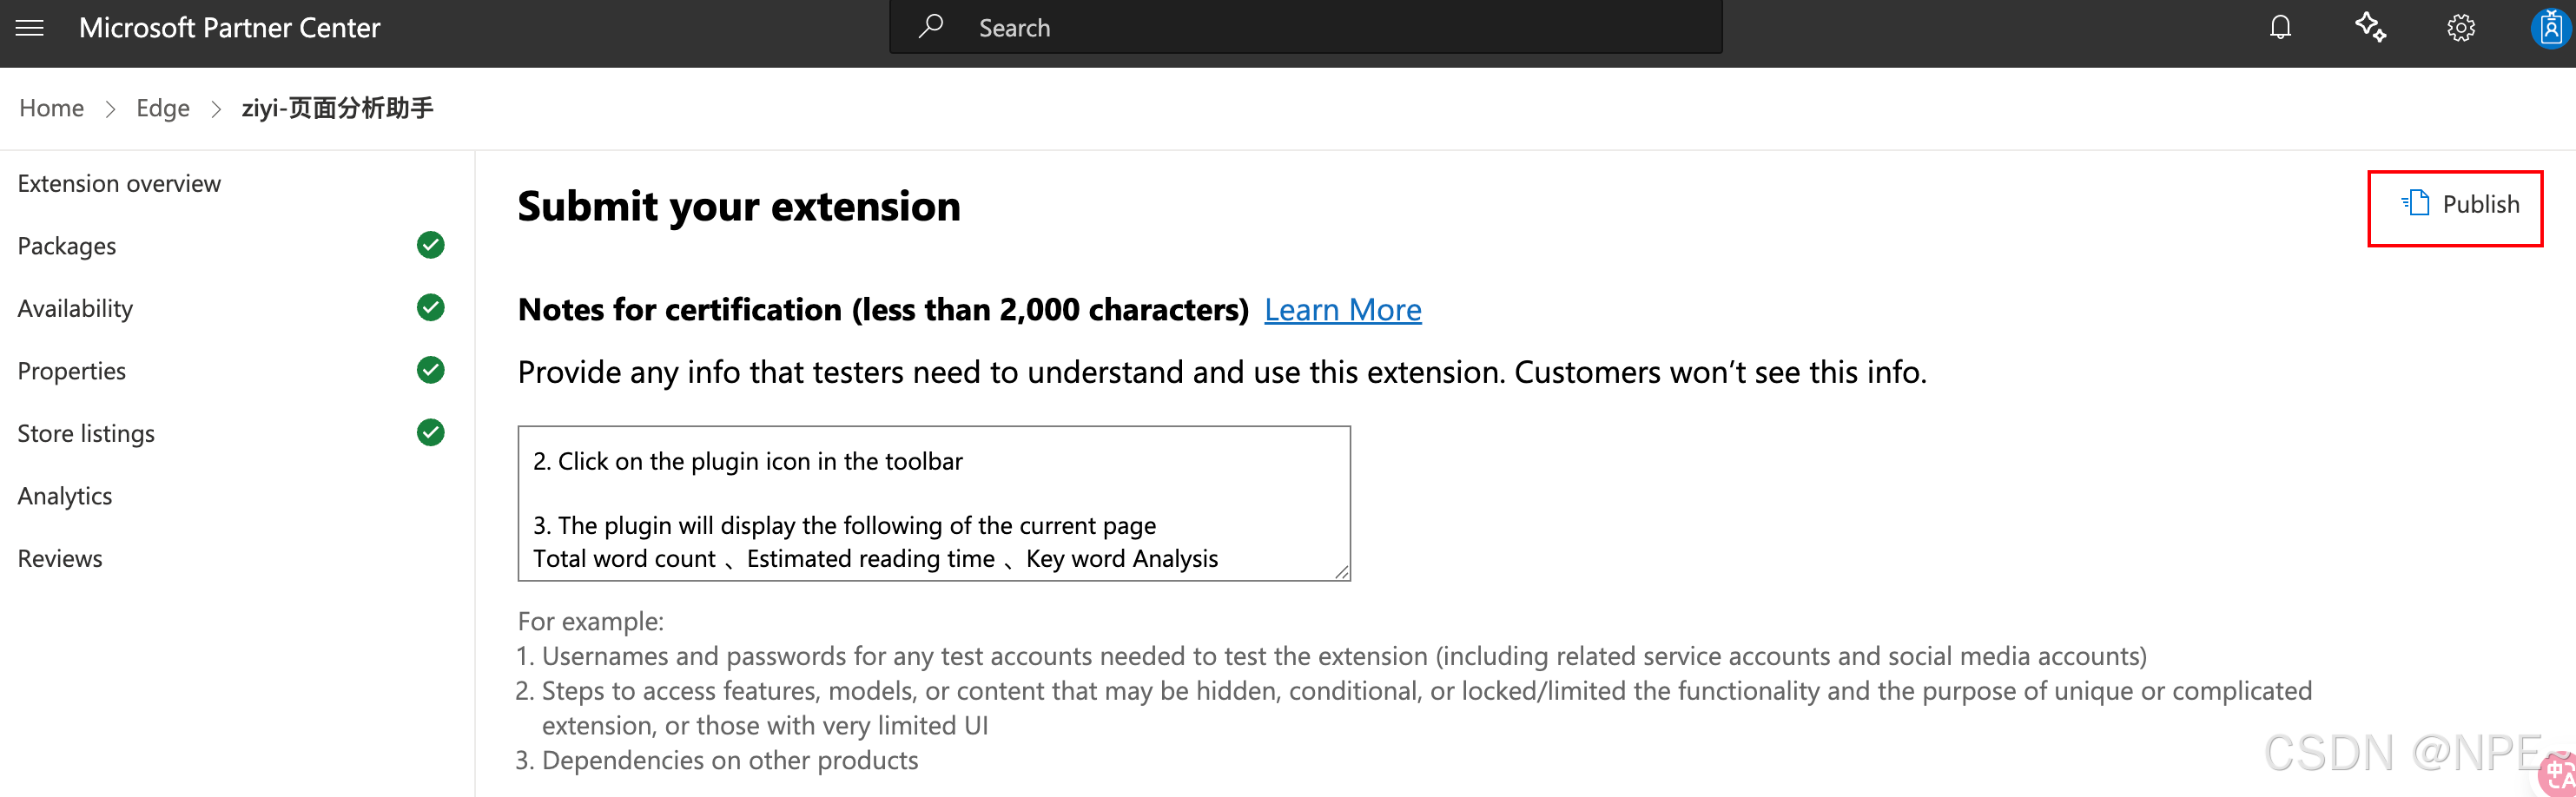Open the hamburger navigation menu

[x=30, y=28]
